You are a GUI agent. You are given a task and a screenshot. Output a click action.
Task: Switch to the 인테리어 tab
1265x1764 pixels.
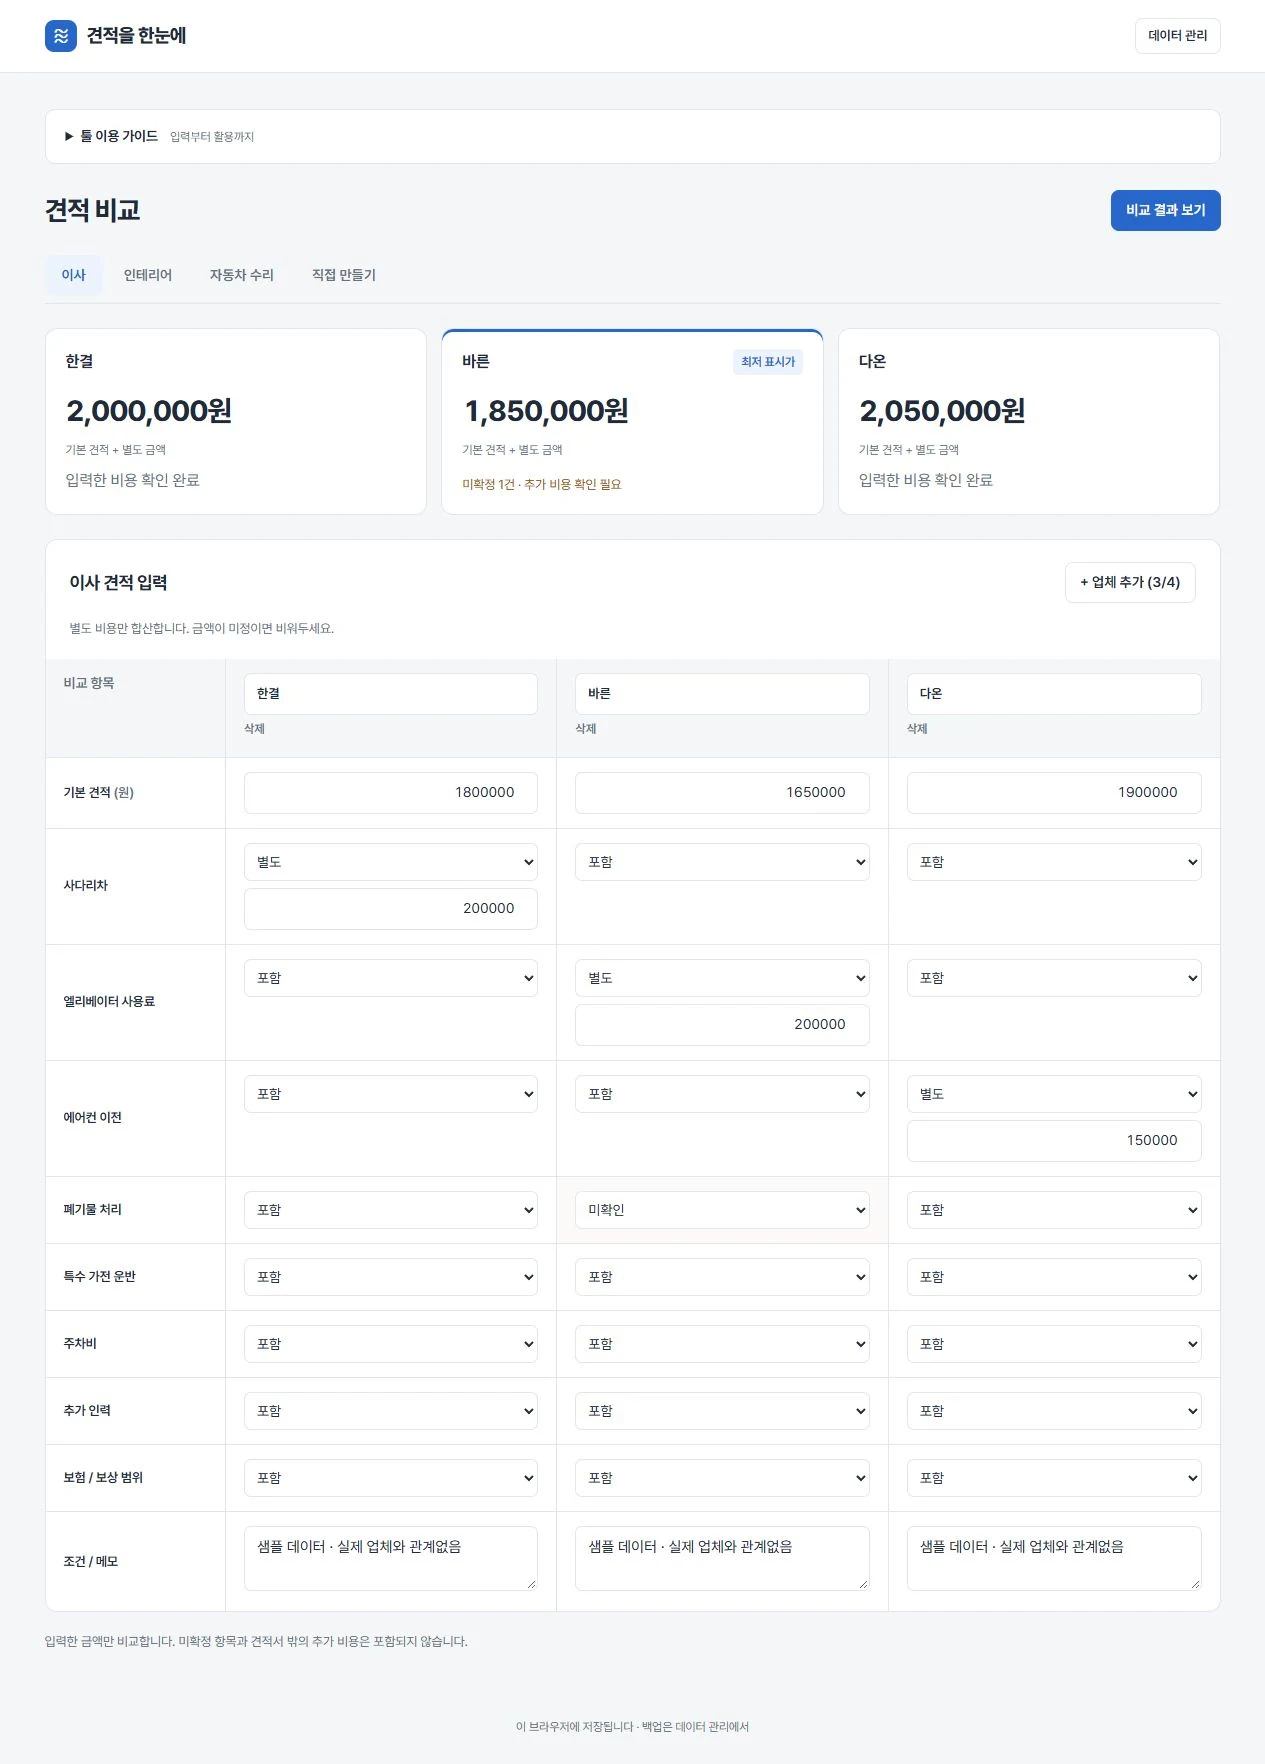pos(148,275)
